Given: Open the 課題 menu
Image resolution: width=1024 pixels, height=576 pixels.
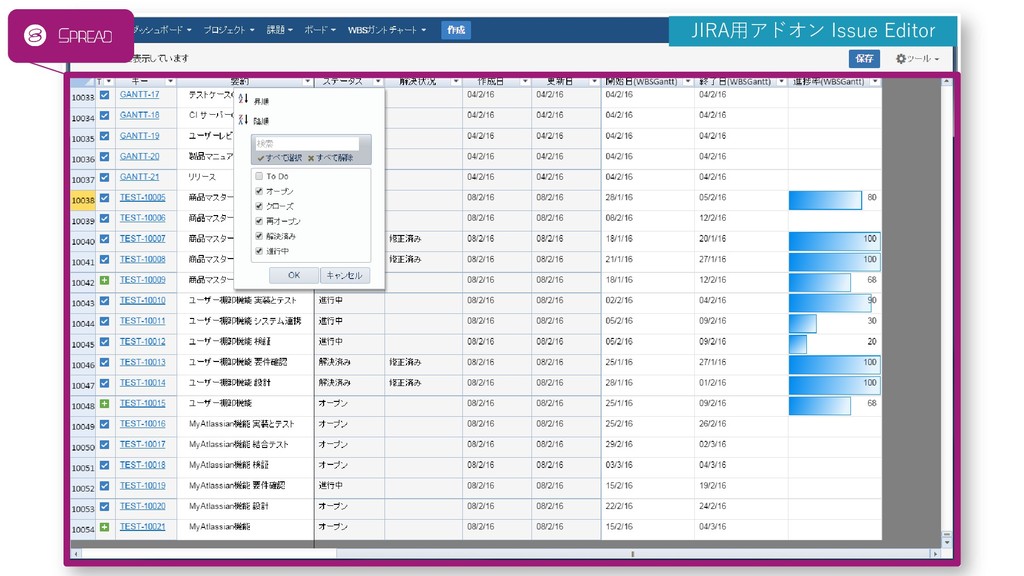Looking at the screenshot, I should 280,30.
